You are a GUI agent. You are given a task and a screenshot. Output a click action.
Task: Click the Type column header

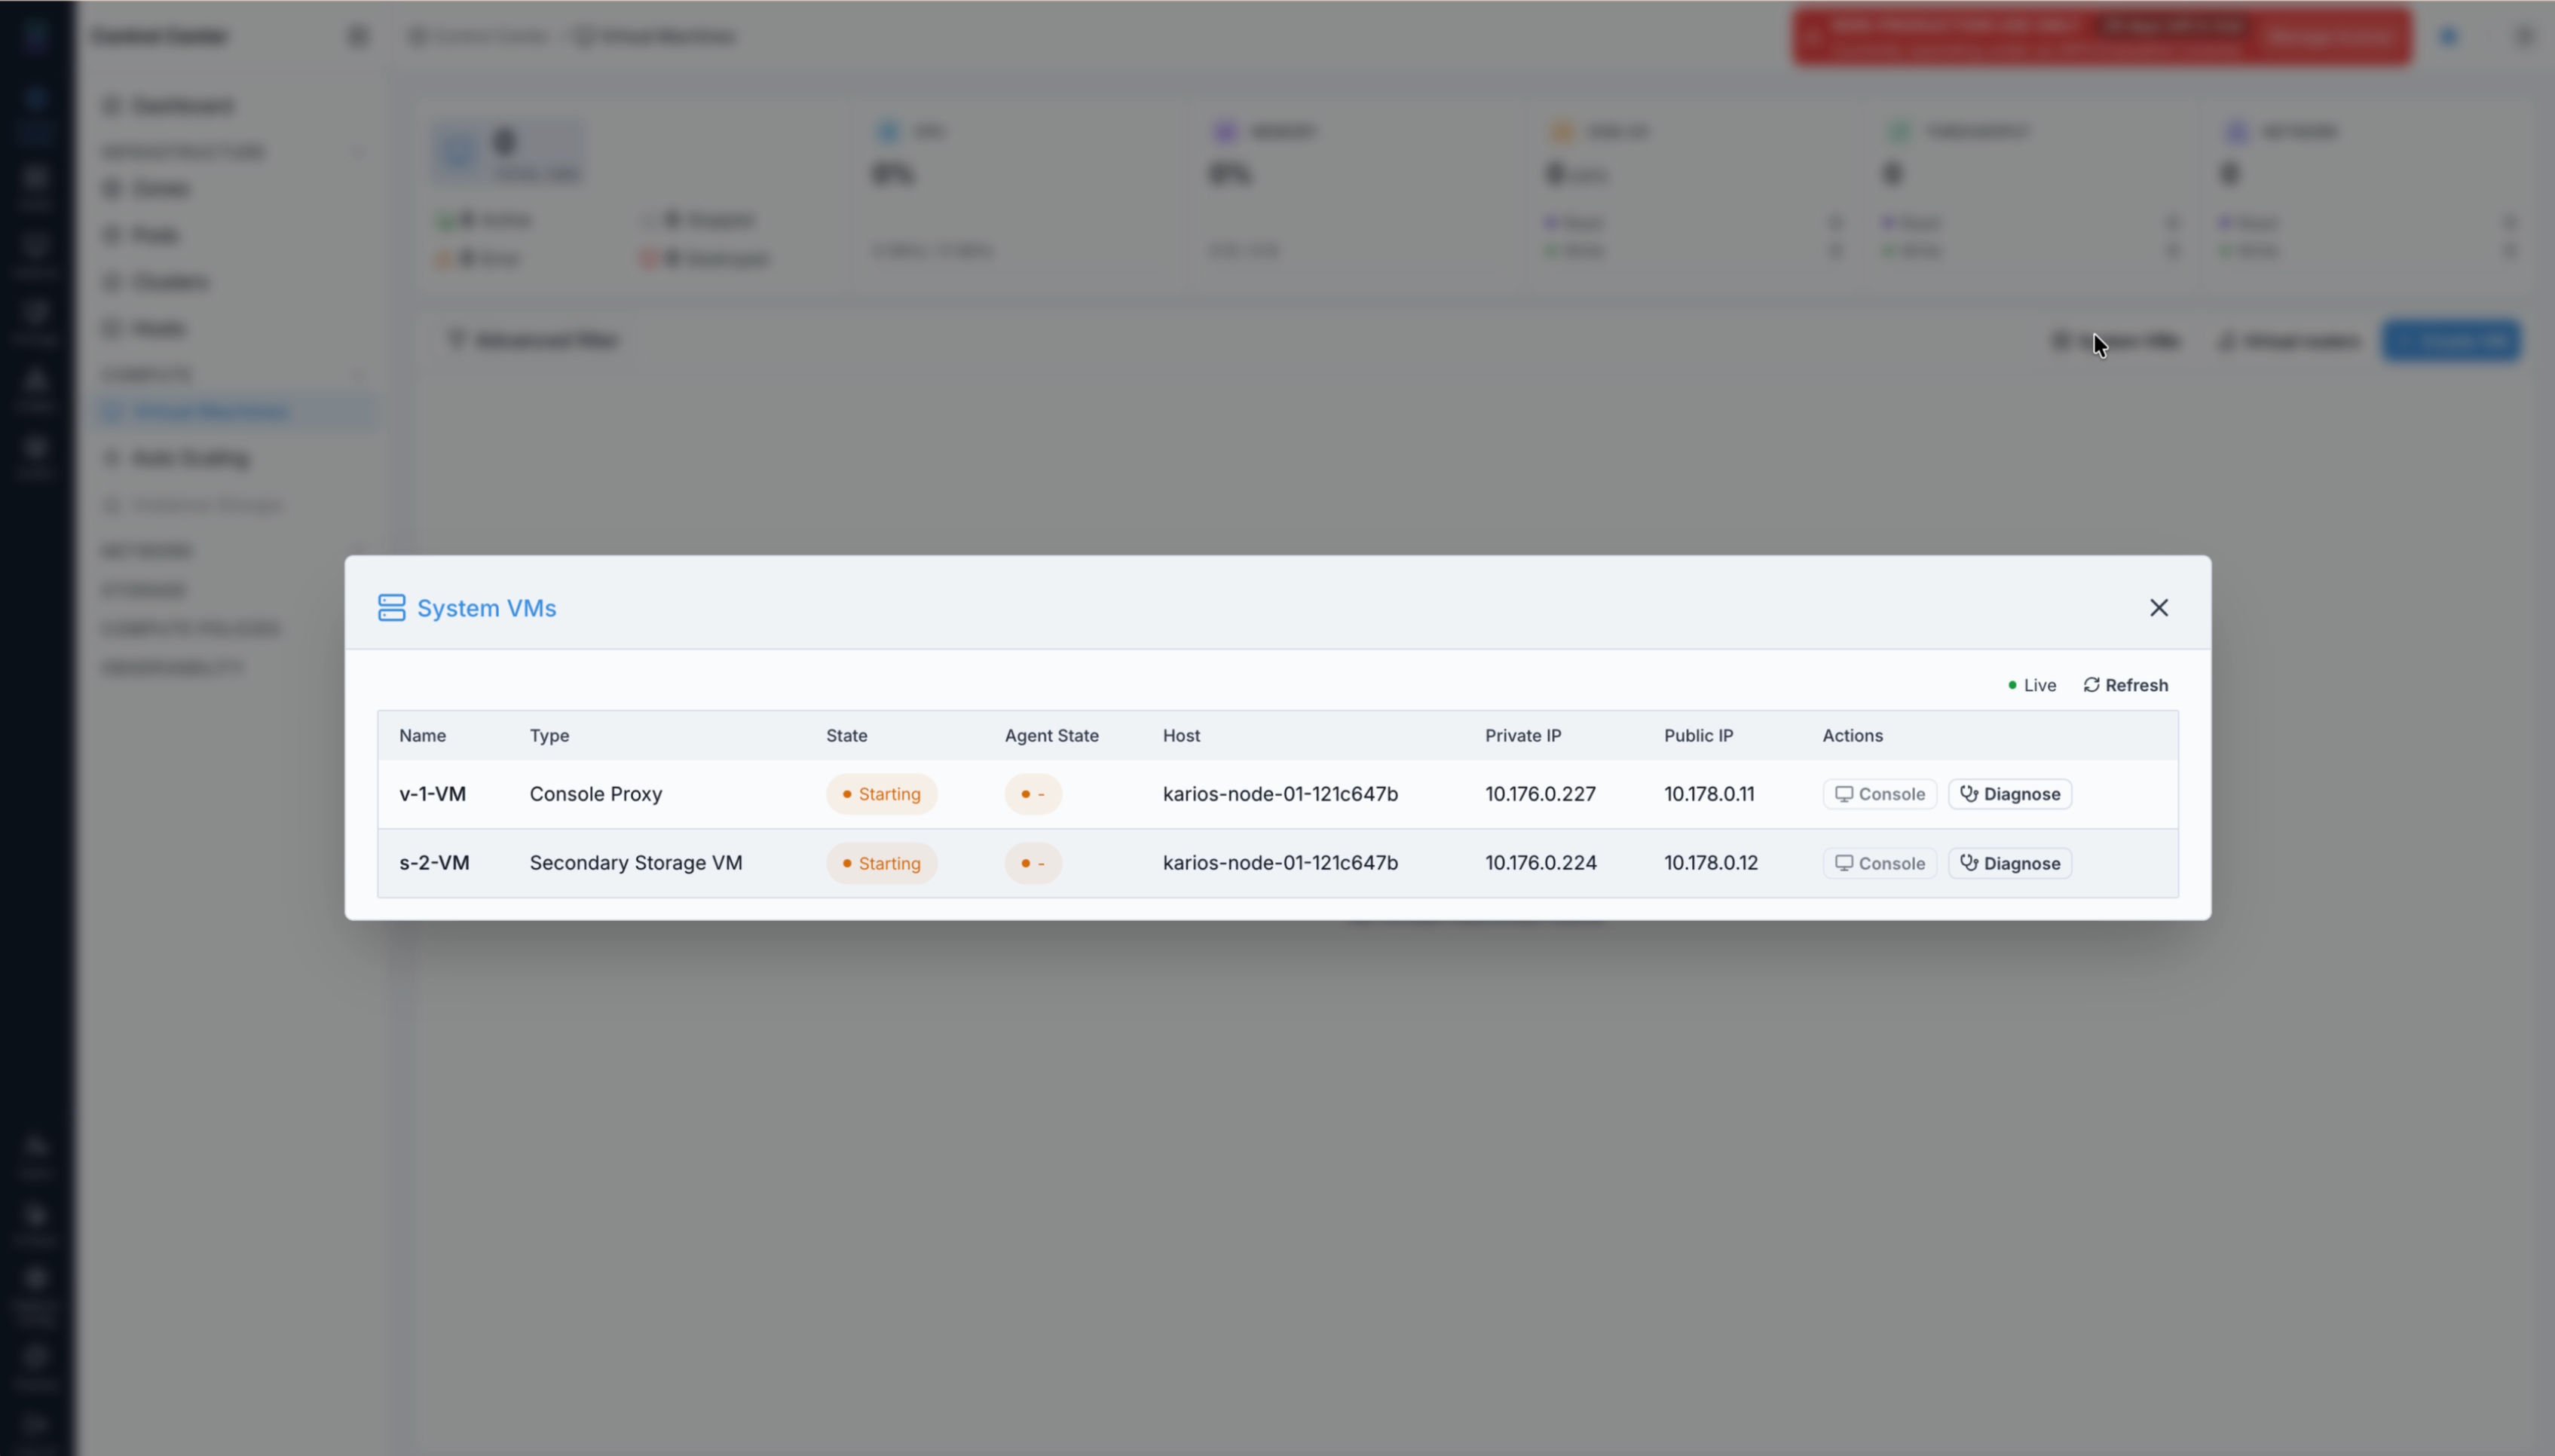click(x=549, y=736)
